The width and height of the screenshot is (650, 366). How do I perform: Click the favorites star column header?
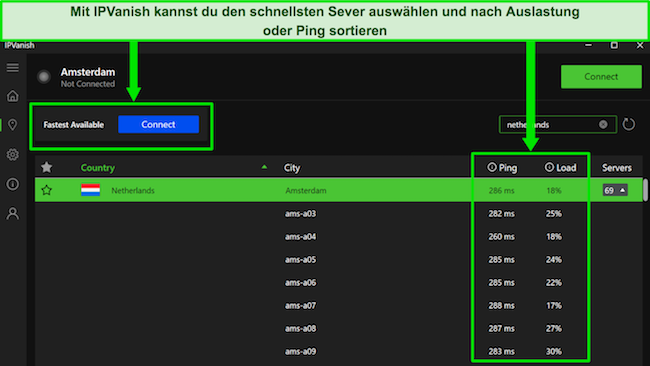pyautogui.click(x=47, y=167)
